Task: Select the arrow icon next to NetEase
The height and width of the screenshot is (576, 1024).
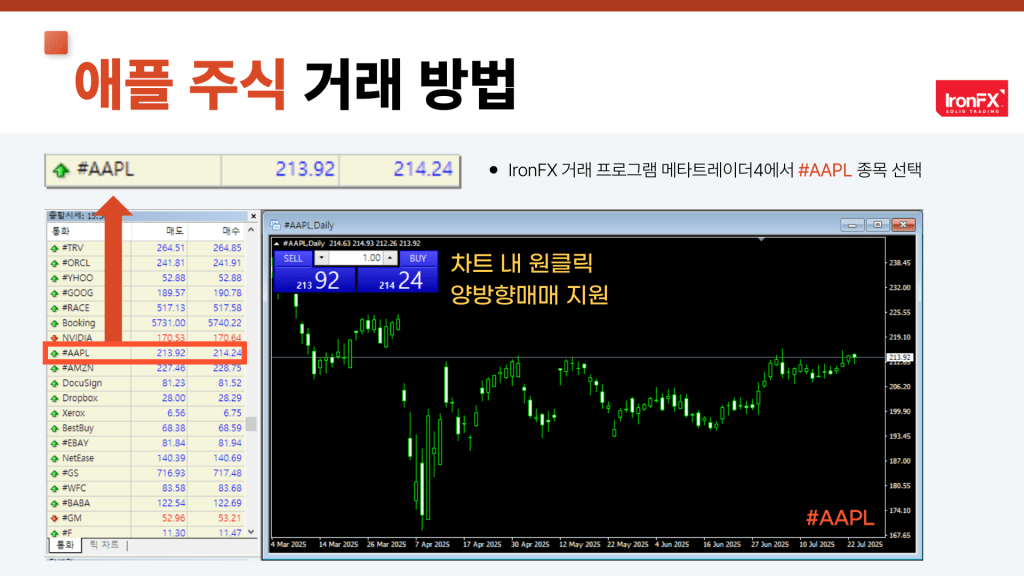Action: pyautogui.click(x=54, y=458)
